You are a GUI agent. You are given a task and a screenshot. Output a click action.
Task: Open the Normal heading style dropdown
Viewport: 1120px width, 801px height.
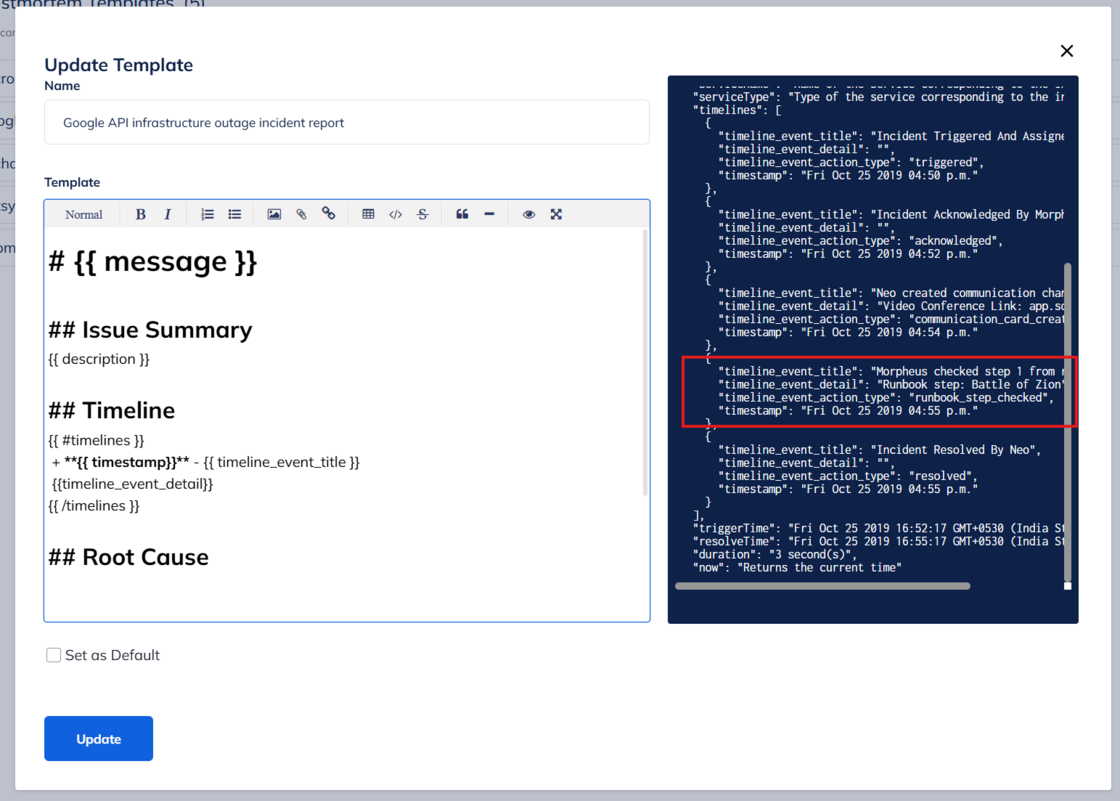point(84,214)
